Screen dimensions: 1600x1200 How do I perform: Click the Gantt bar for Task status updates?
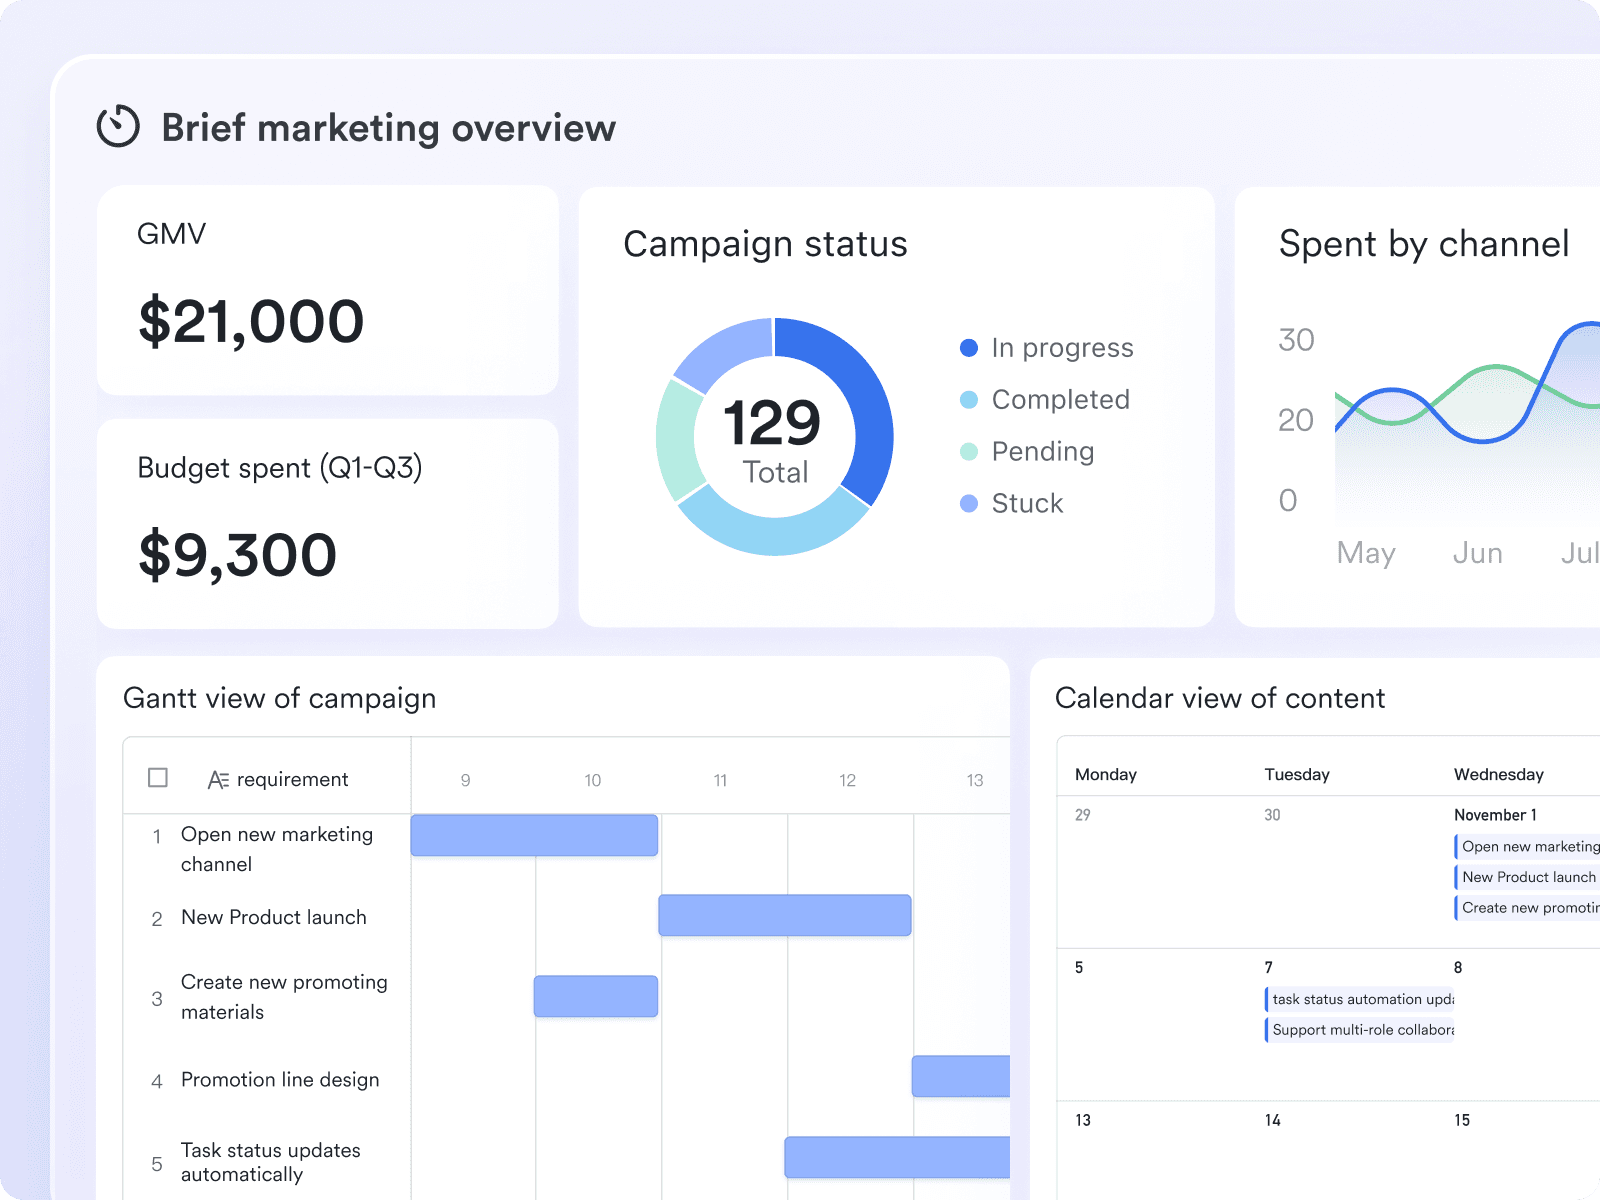tap(897, 1157)
